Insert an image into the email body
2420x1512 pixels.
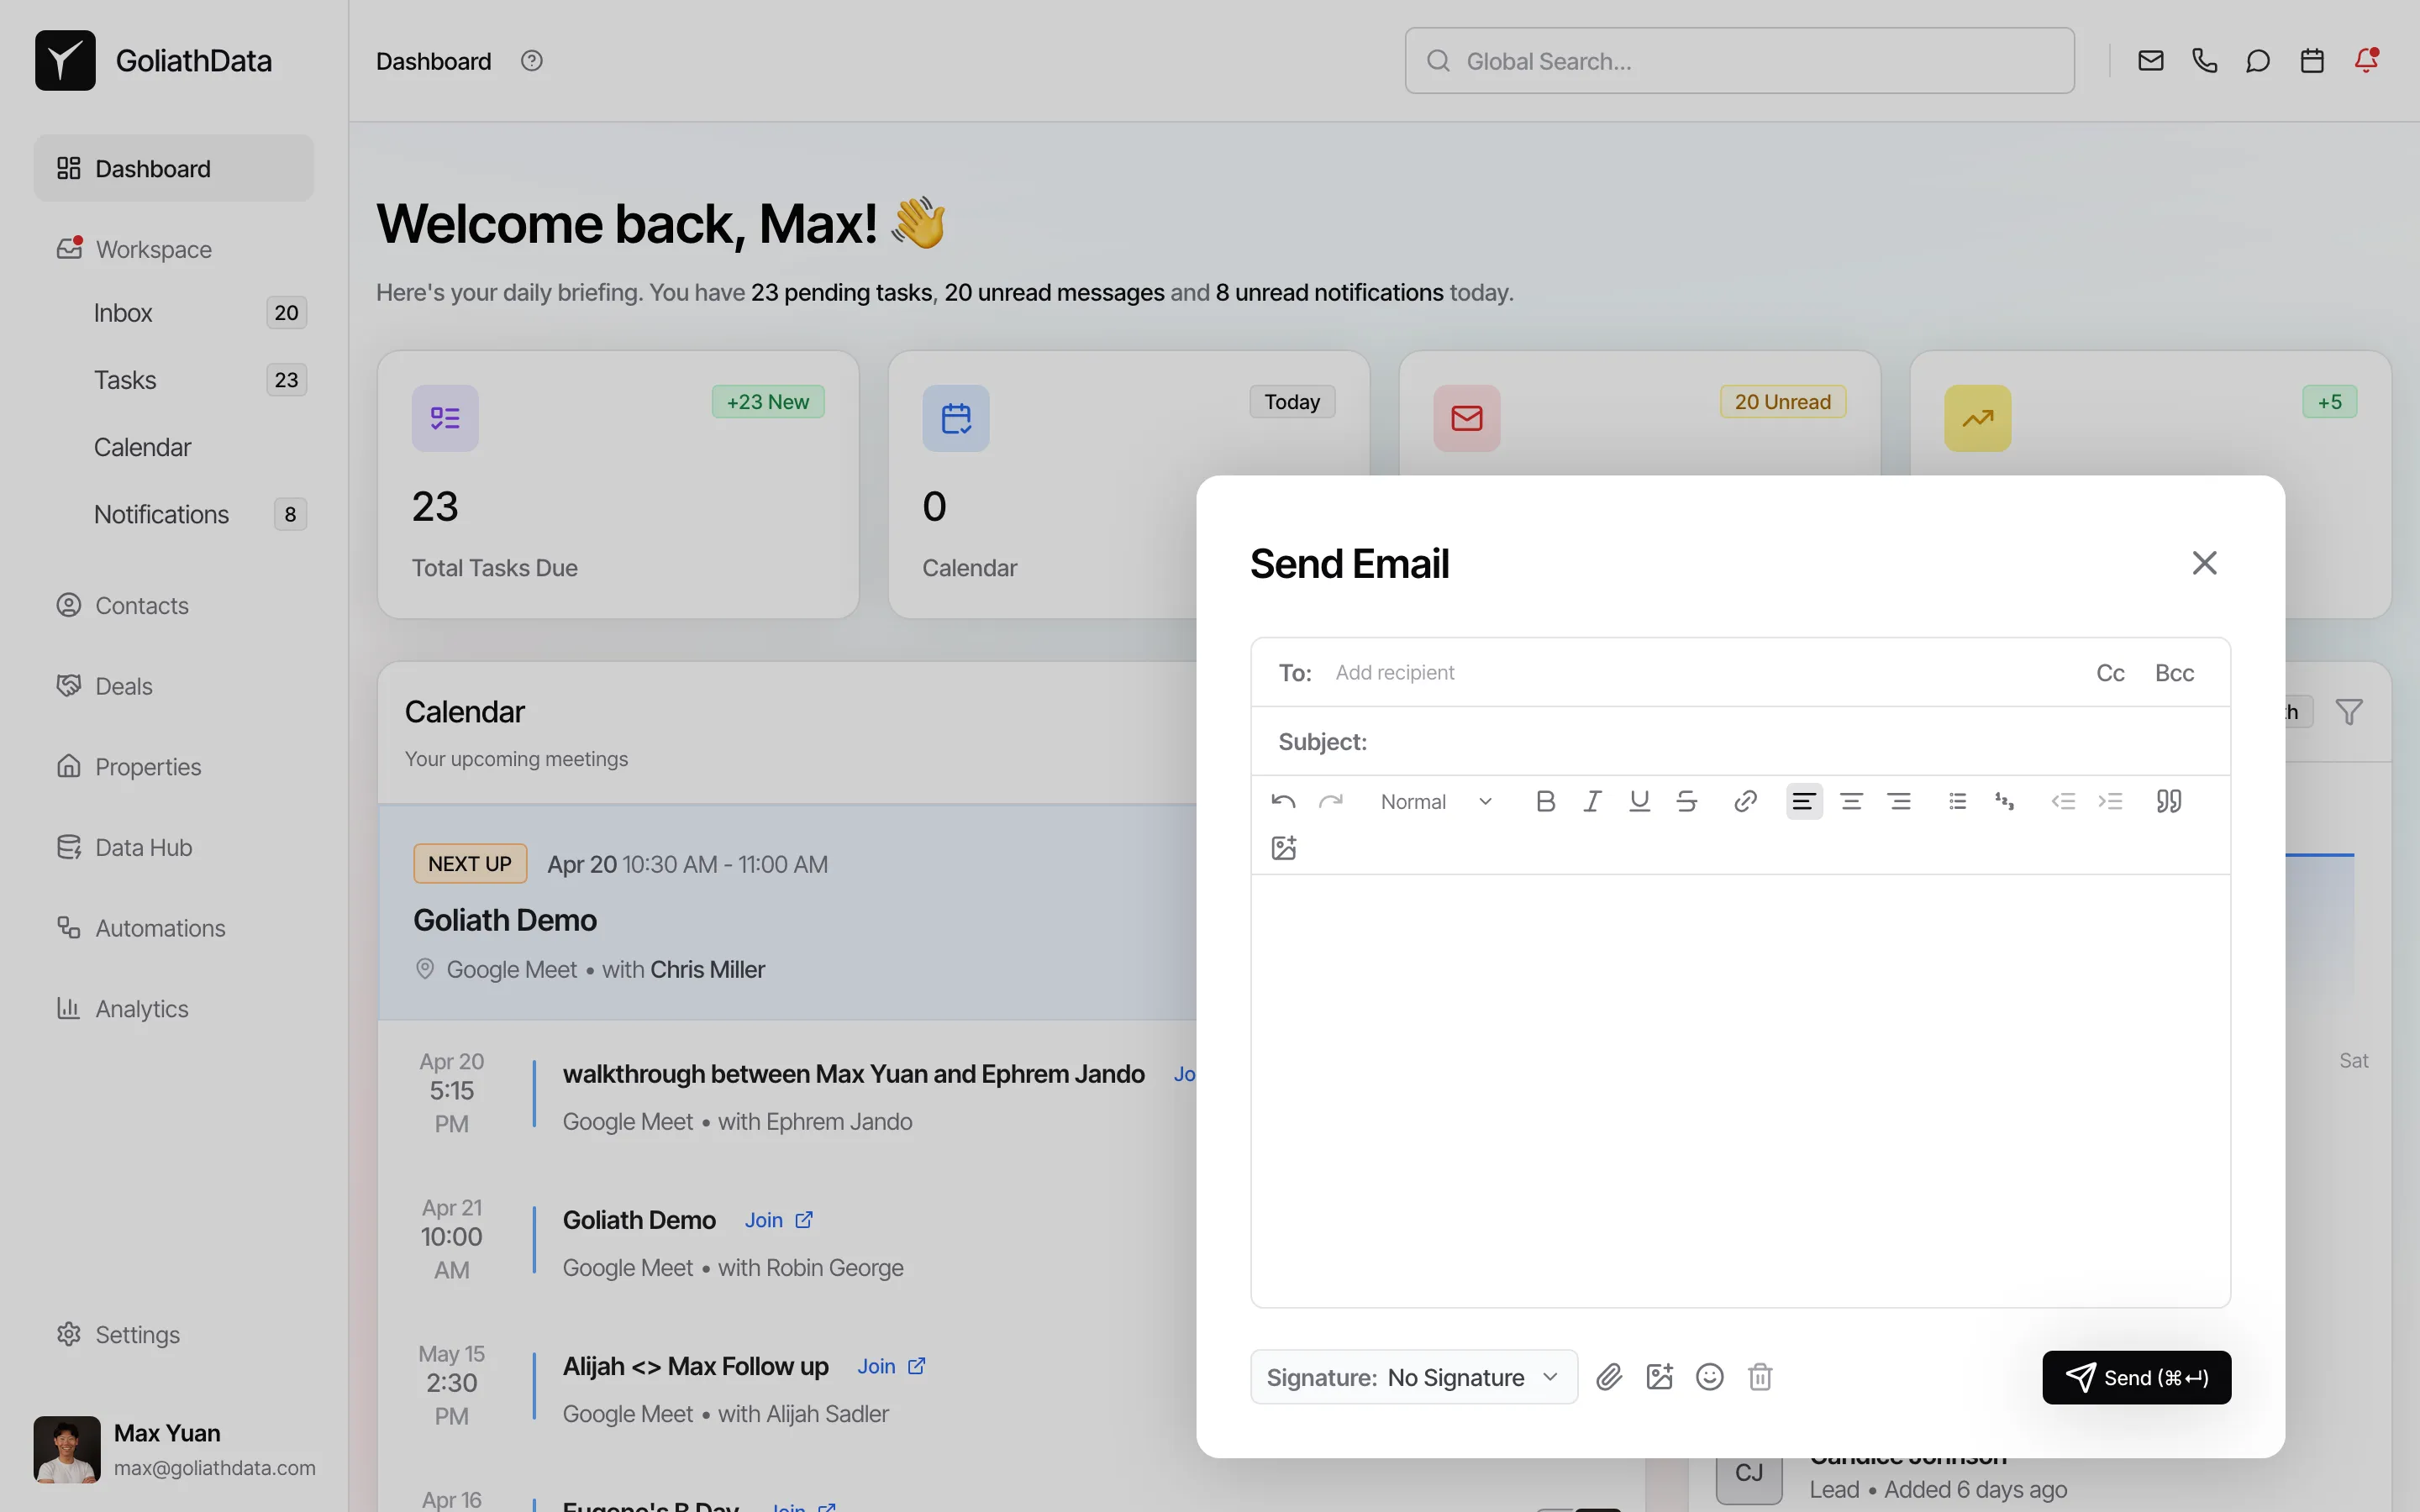(1284, 847)
